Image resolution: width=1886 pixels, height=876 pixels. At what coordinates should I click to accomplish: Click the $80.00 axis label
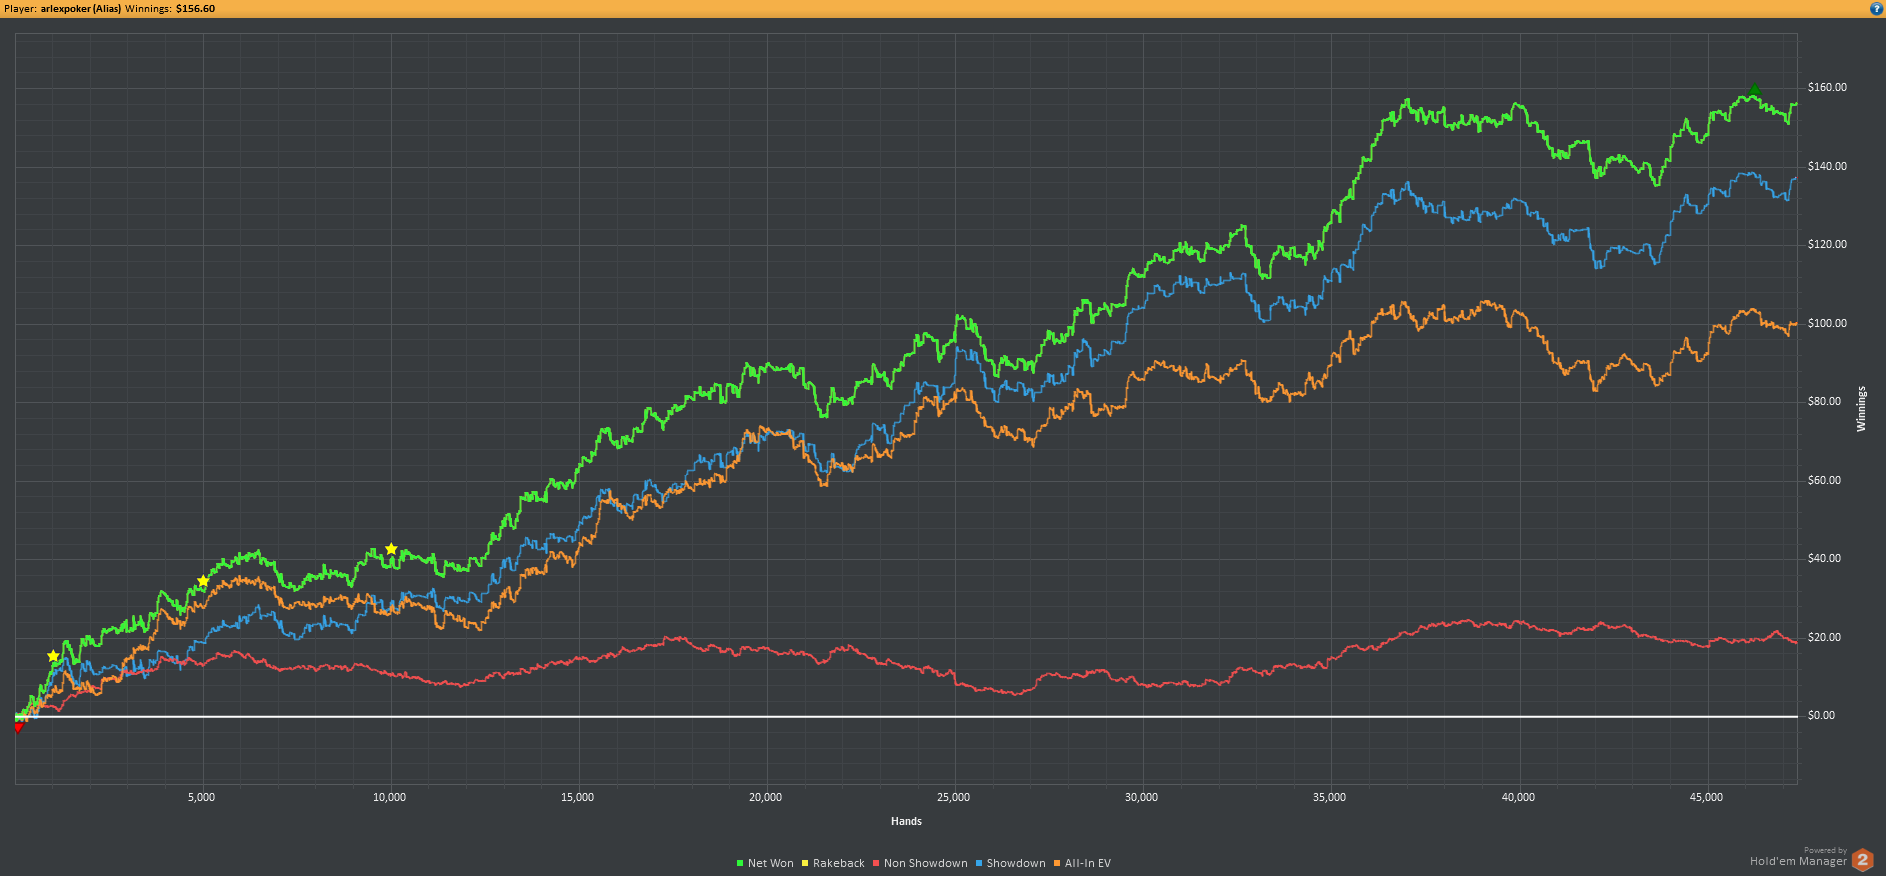(1824, 401)
